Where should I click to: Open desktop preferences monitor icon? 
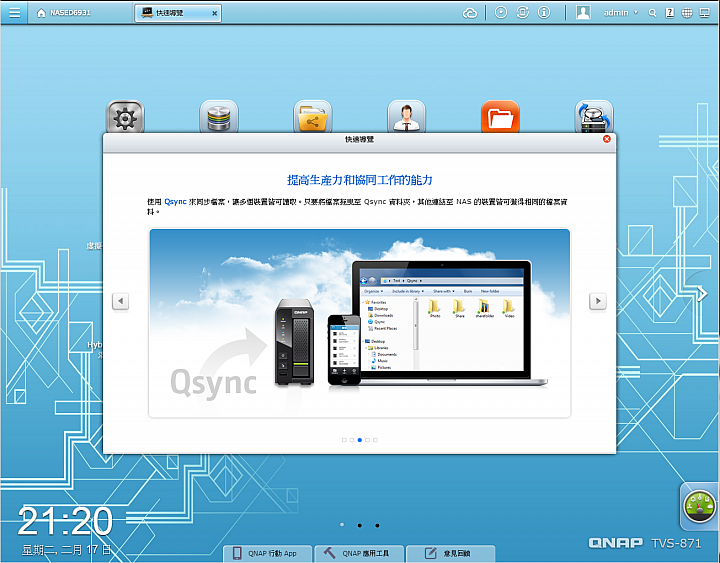704,13
